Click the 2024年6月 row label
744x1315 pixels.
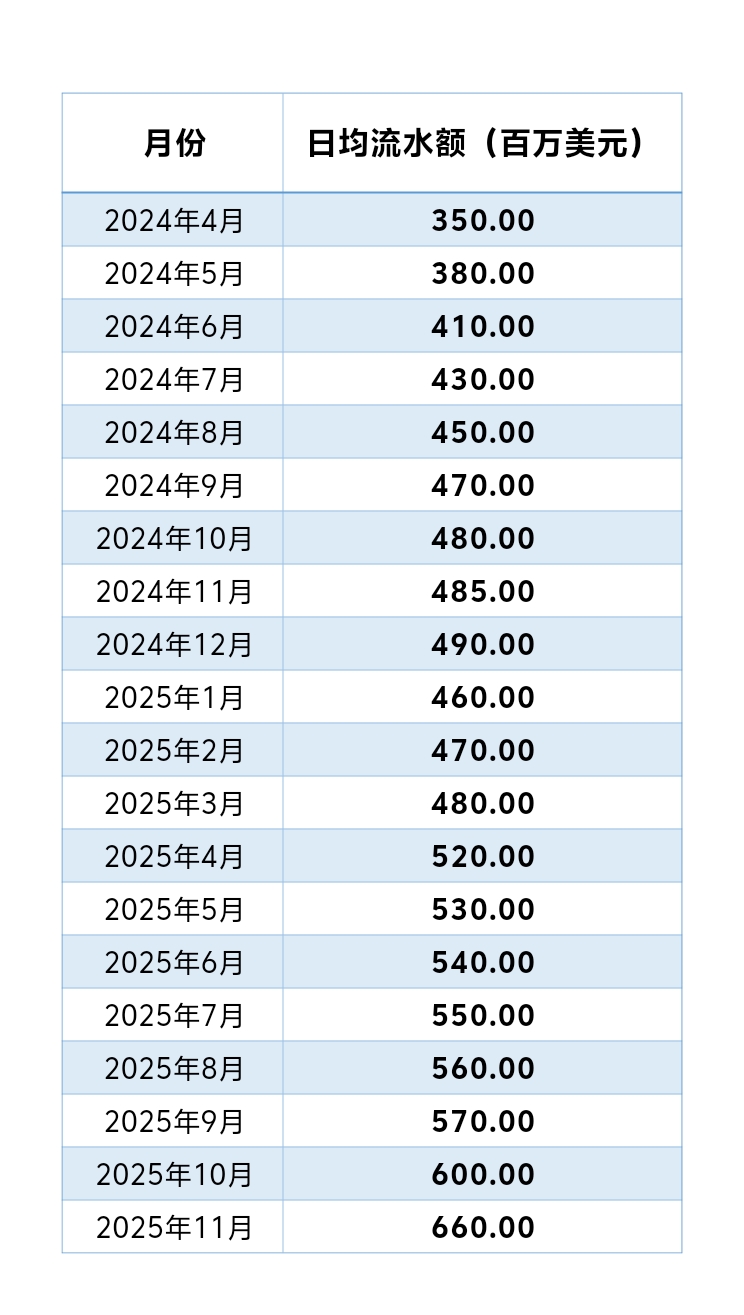(173, 326)
